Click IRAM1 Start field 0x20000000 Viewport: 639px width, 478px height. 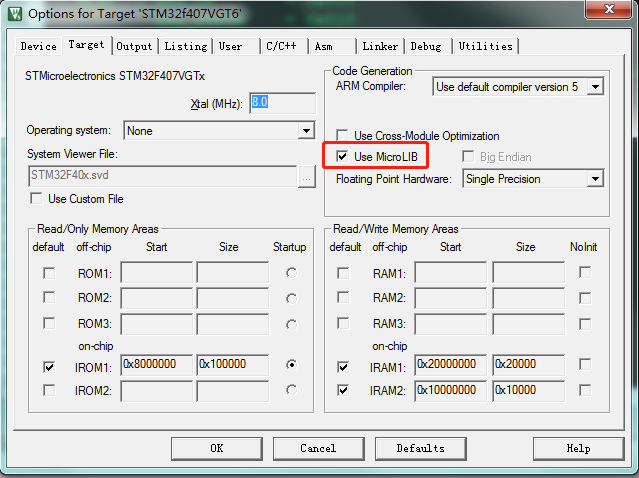(450, 365)
